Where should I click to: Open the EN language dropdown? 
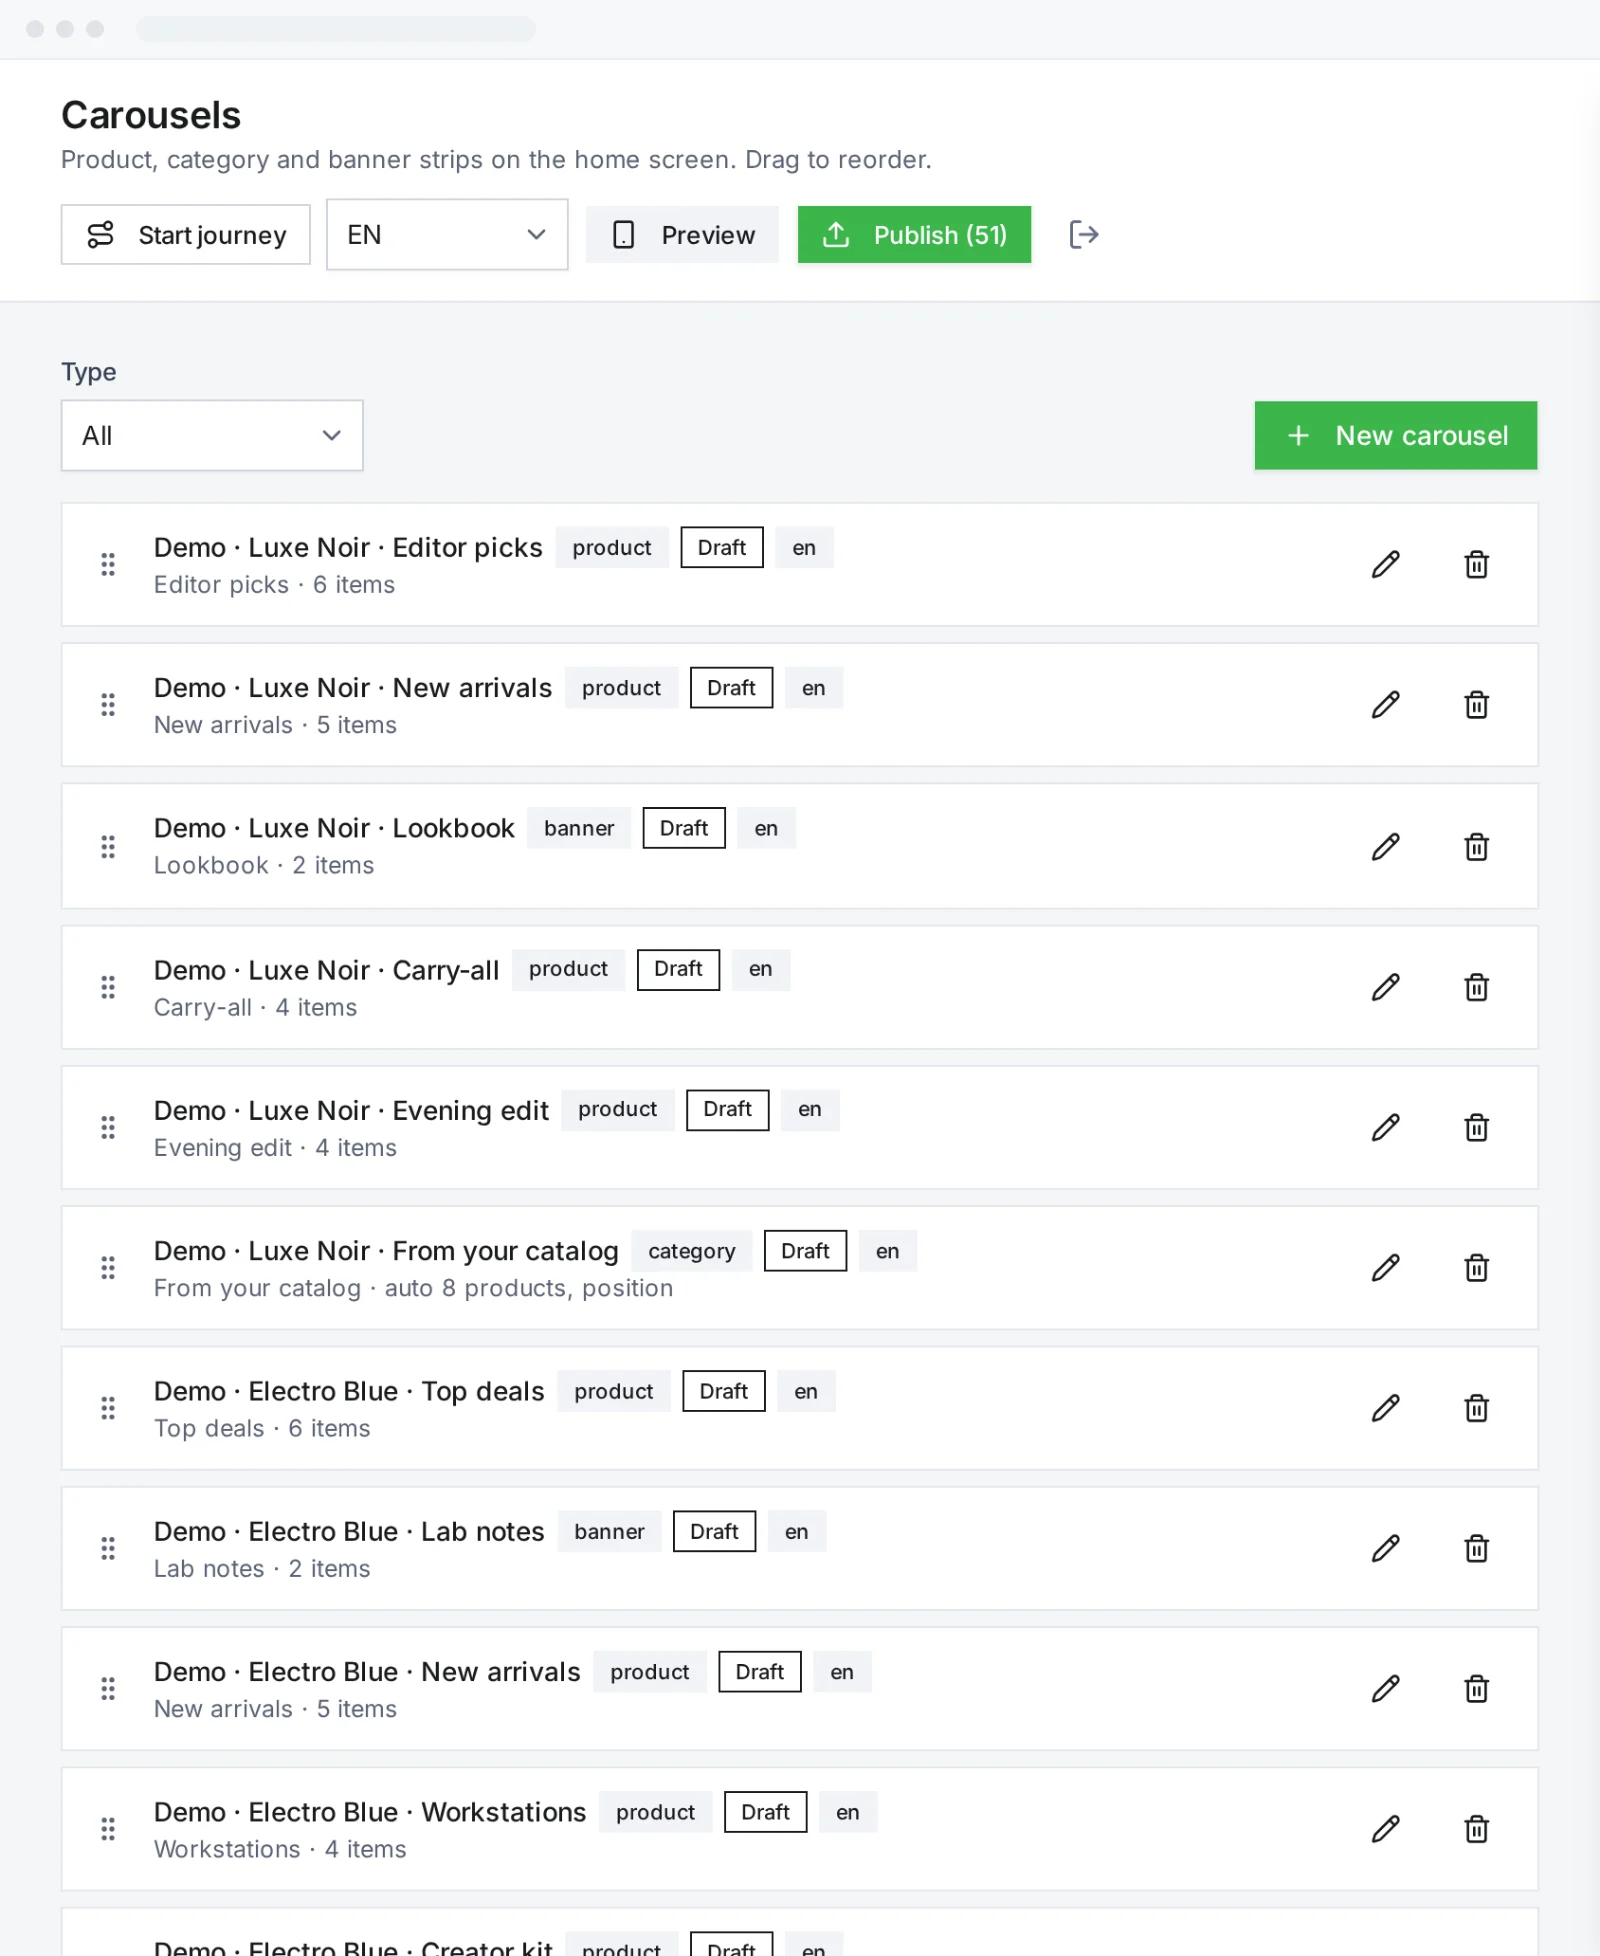tap(447, 235)
